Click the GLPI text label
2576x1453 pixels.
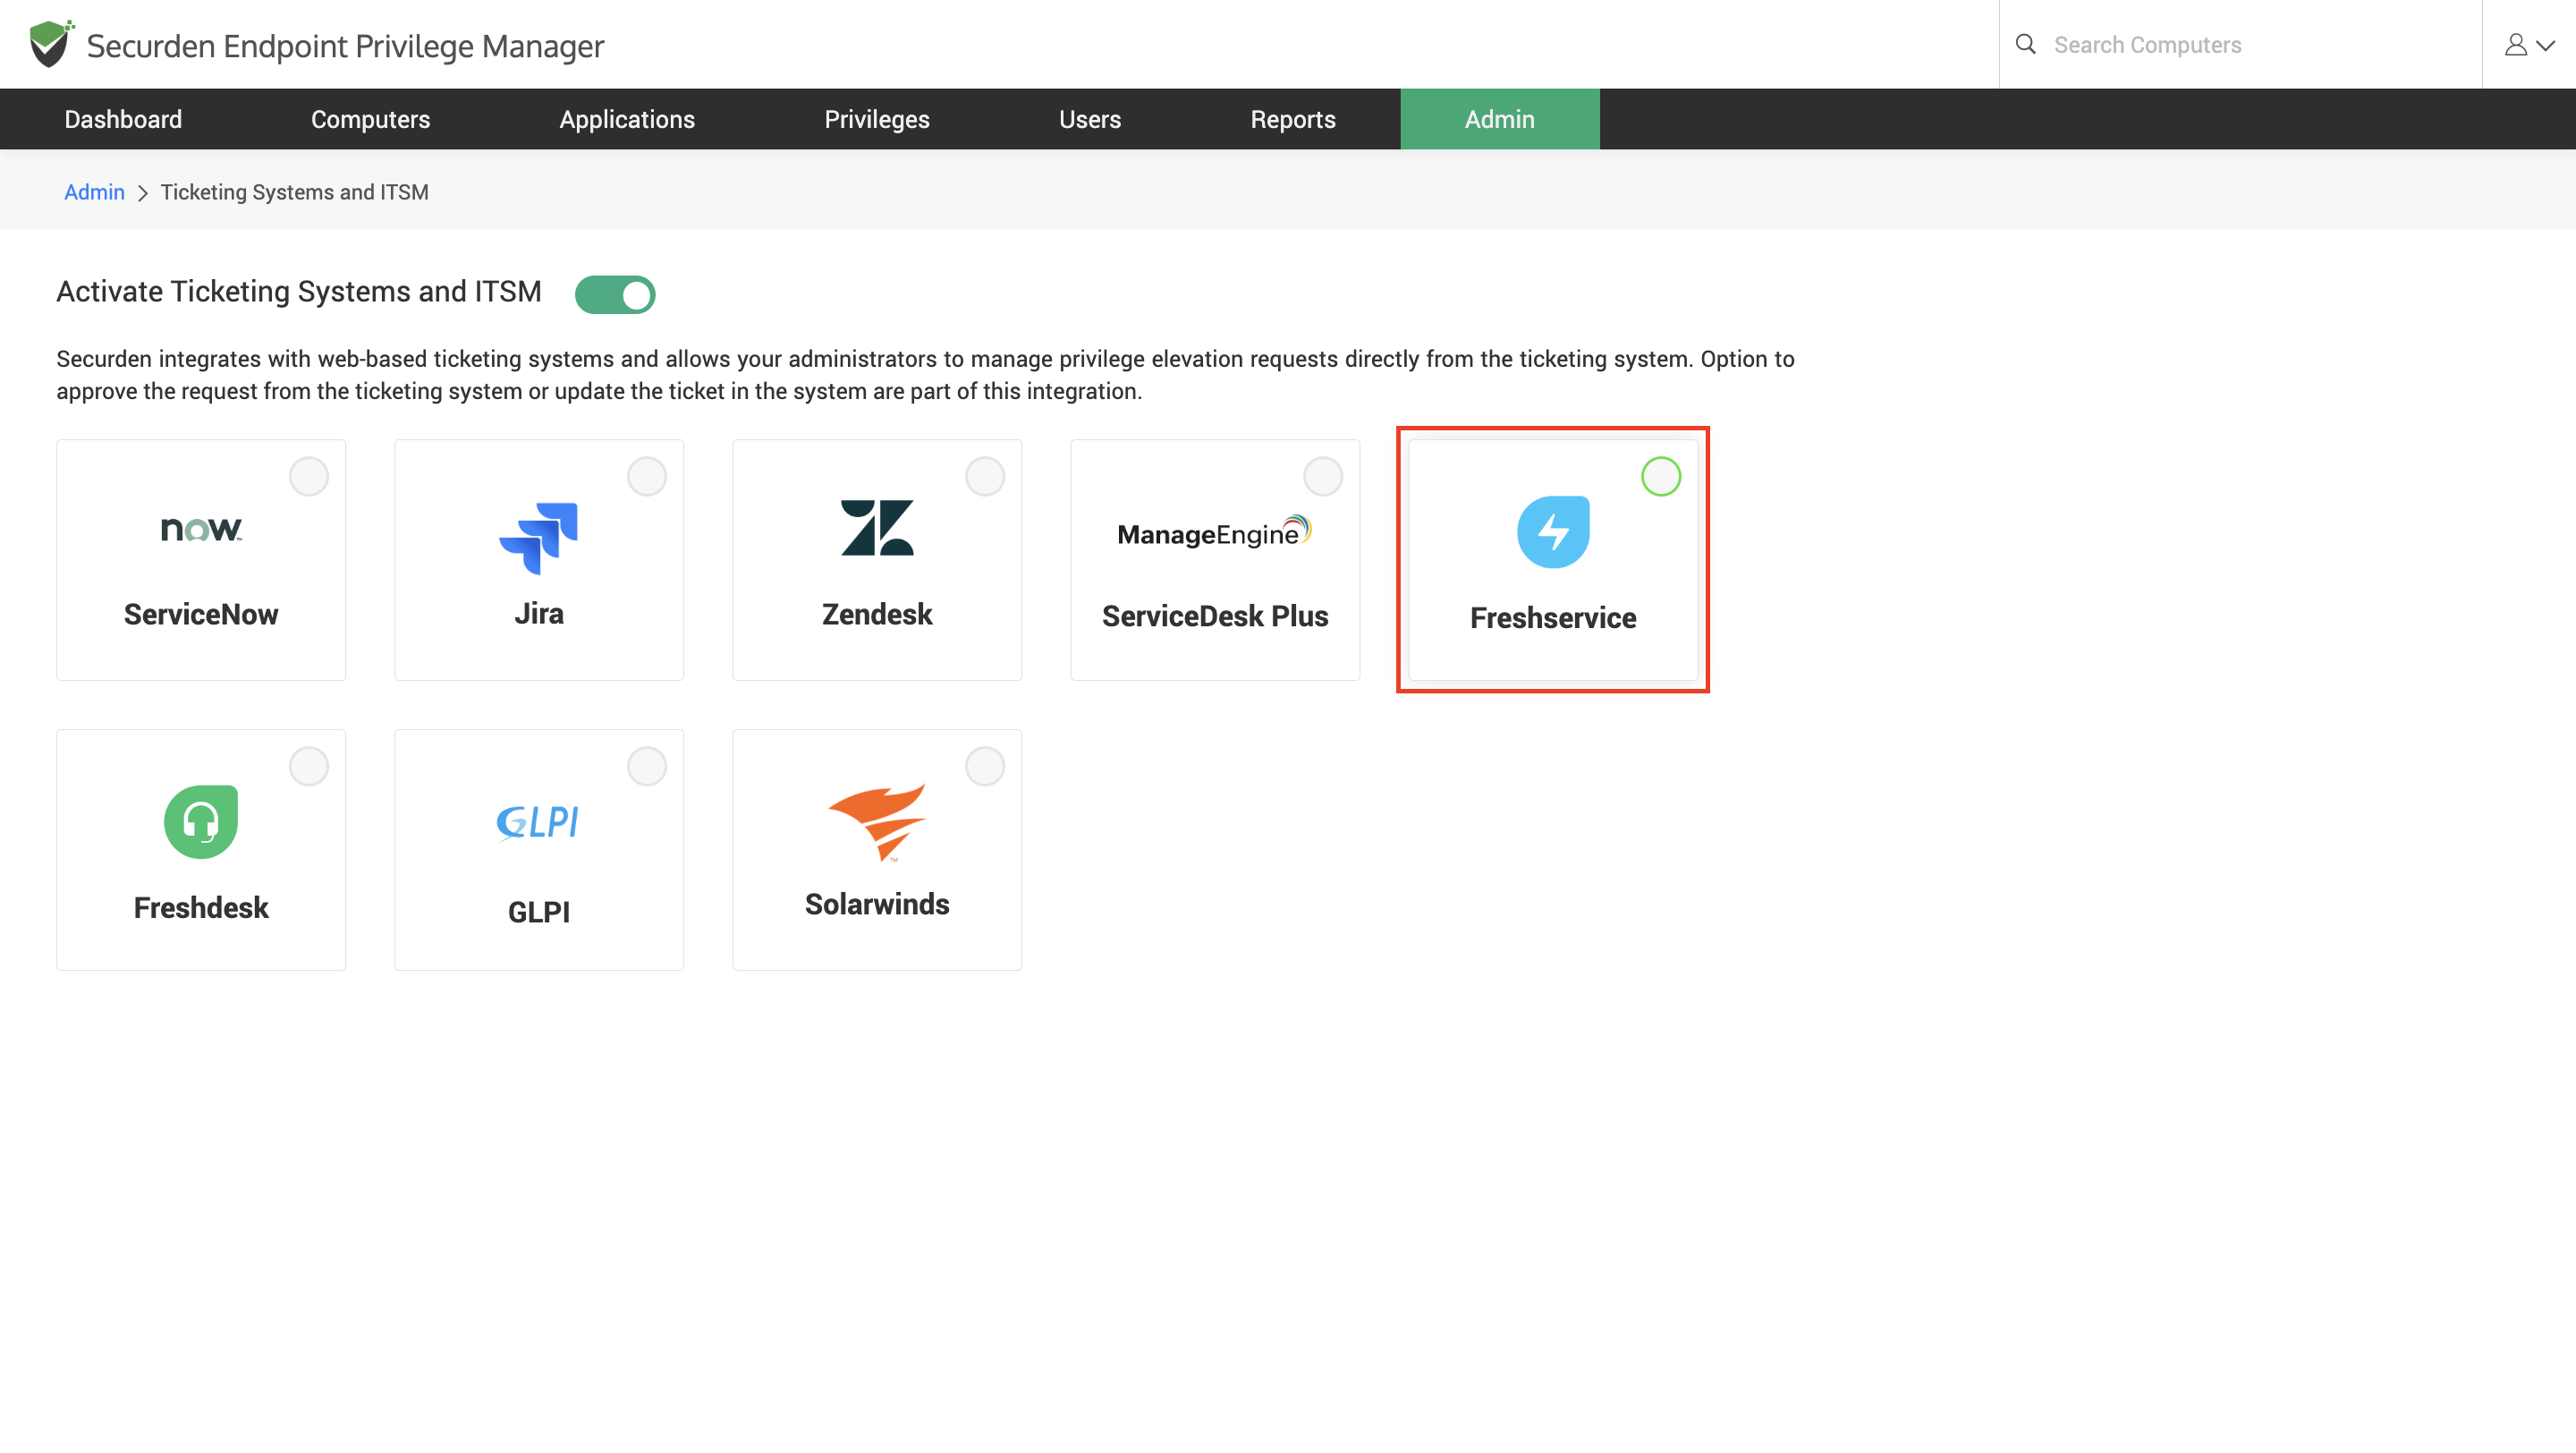(539, 912)
